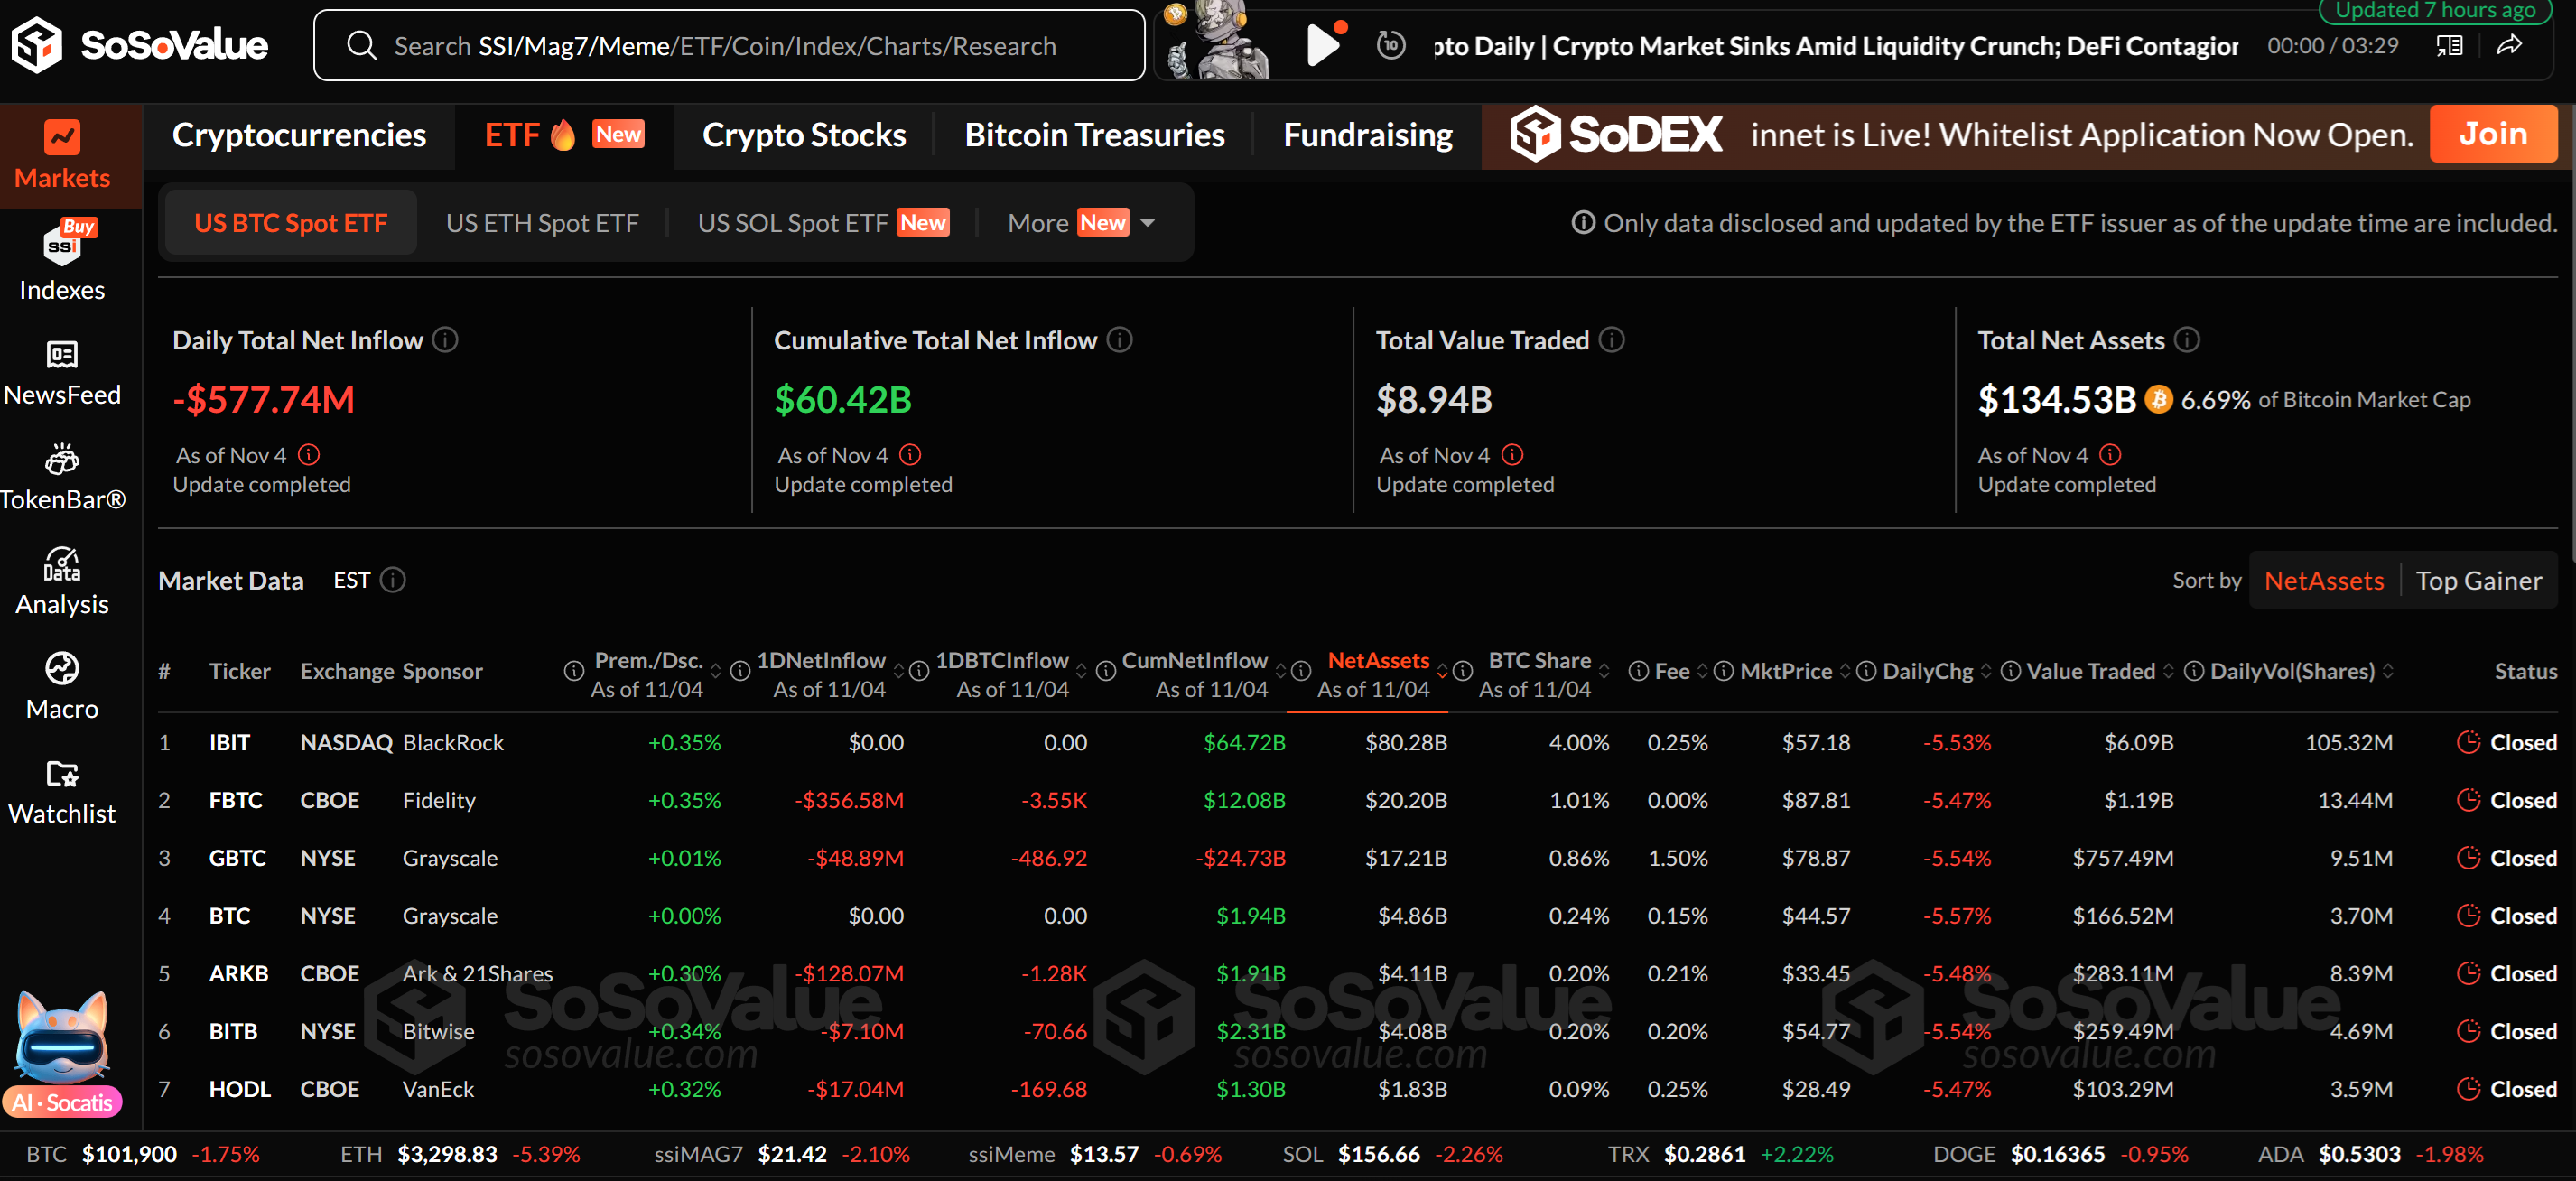Sort by NetAssets toggle option
Viewport: 2576px width, 1181px height.
(x=2323, y=580)
